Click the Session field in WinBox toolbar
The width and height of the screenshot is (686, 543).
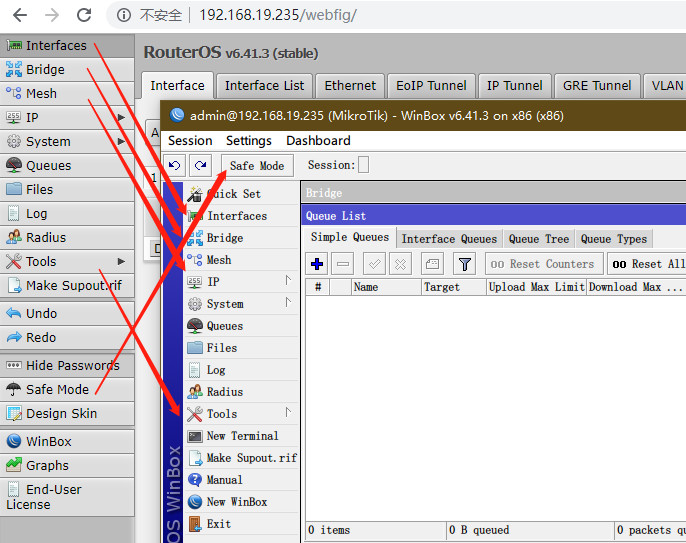pyautogui.click(x=363, y=165)
